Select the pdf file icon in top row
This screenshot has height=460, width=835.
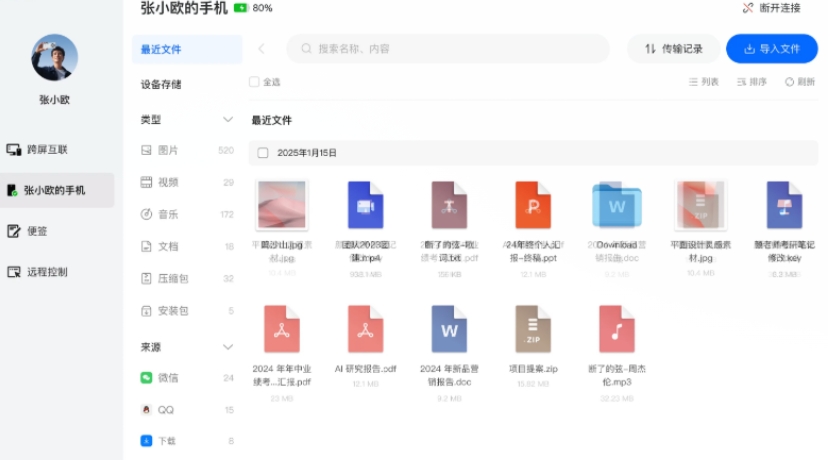(449, 205)
